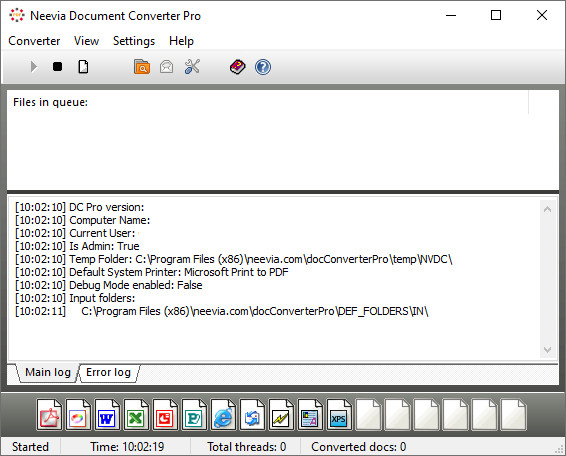Click the 'Input folders:' log line
Viewport: 566px width, 456px height.
pos(75,298)
